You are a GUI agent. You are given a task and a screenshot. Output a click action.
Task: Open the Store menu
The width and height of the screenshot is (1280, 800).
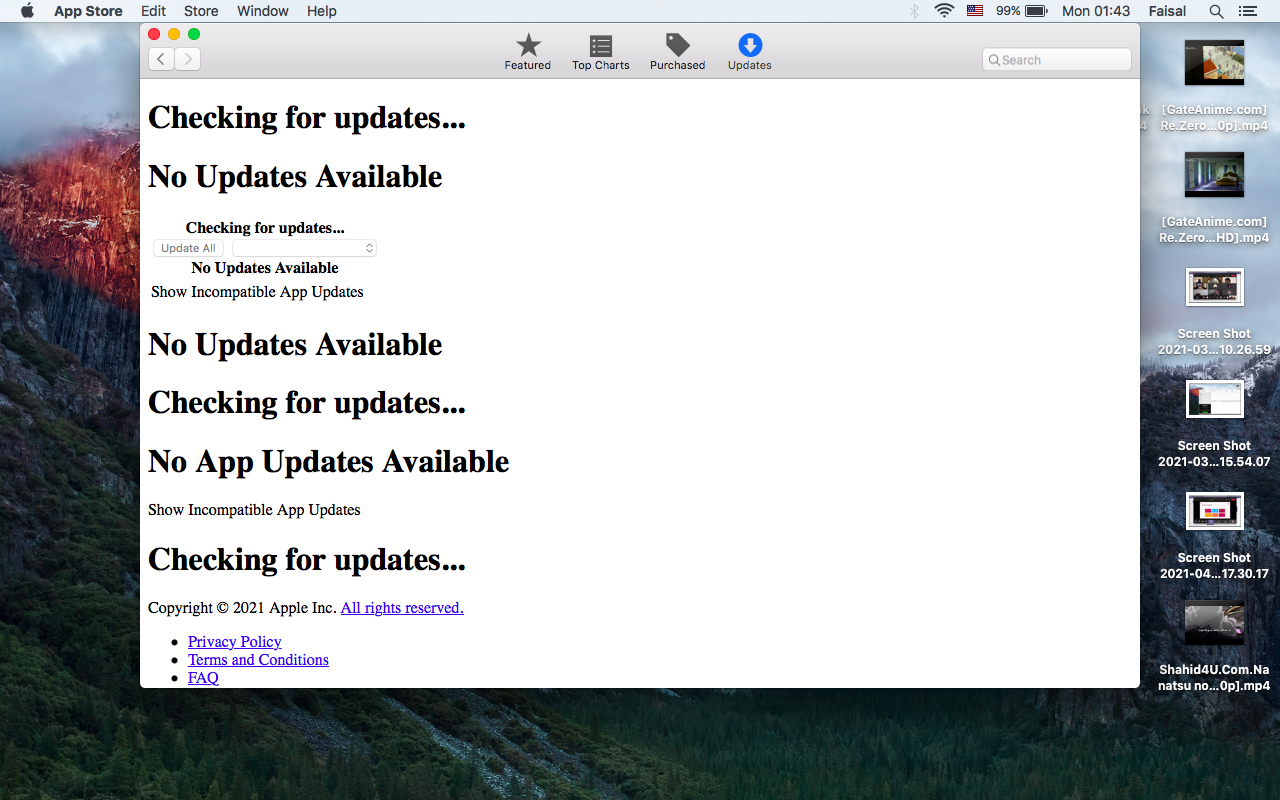[x=201, y=11]
